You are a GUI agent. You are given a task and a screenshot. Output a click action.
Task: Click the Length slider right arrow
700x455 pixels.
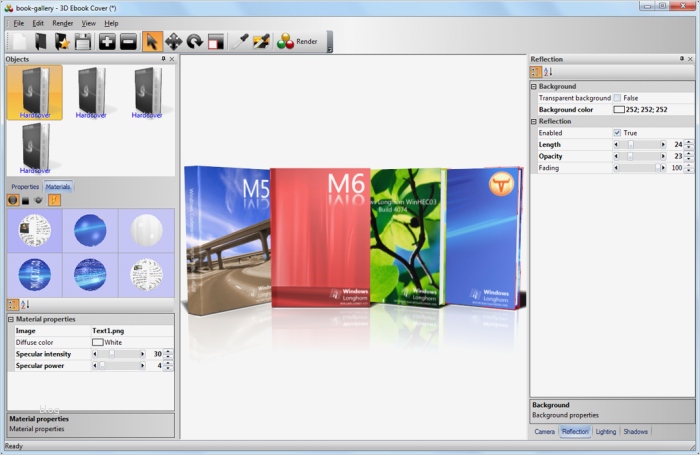tap(663, 144)
